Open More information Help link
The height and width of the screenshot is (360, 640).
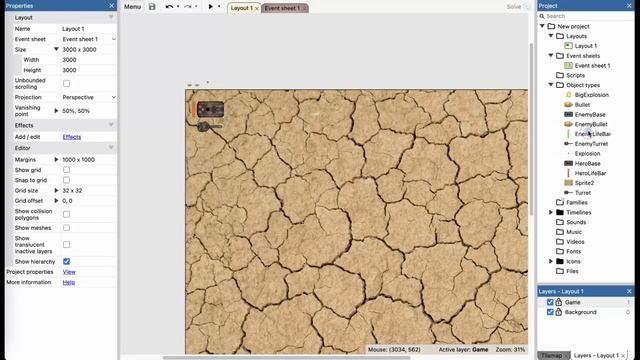[x=69, y=282]
